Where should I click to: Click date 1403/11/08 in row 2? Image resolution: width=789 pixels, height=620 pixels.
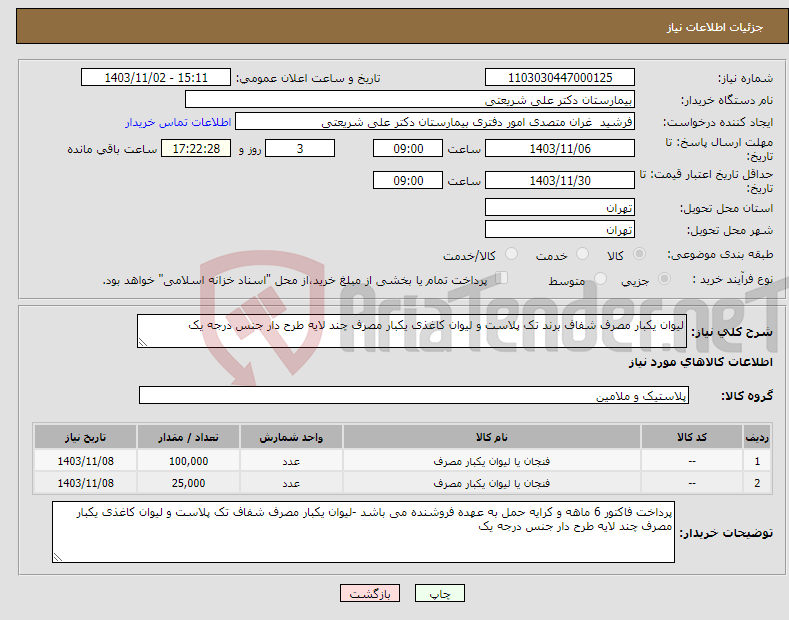coord(86,483)
